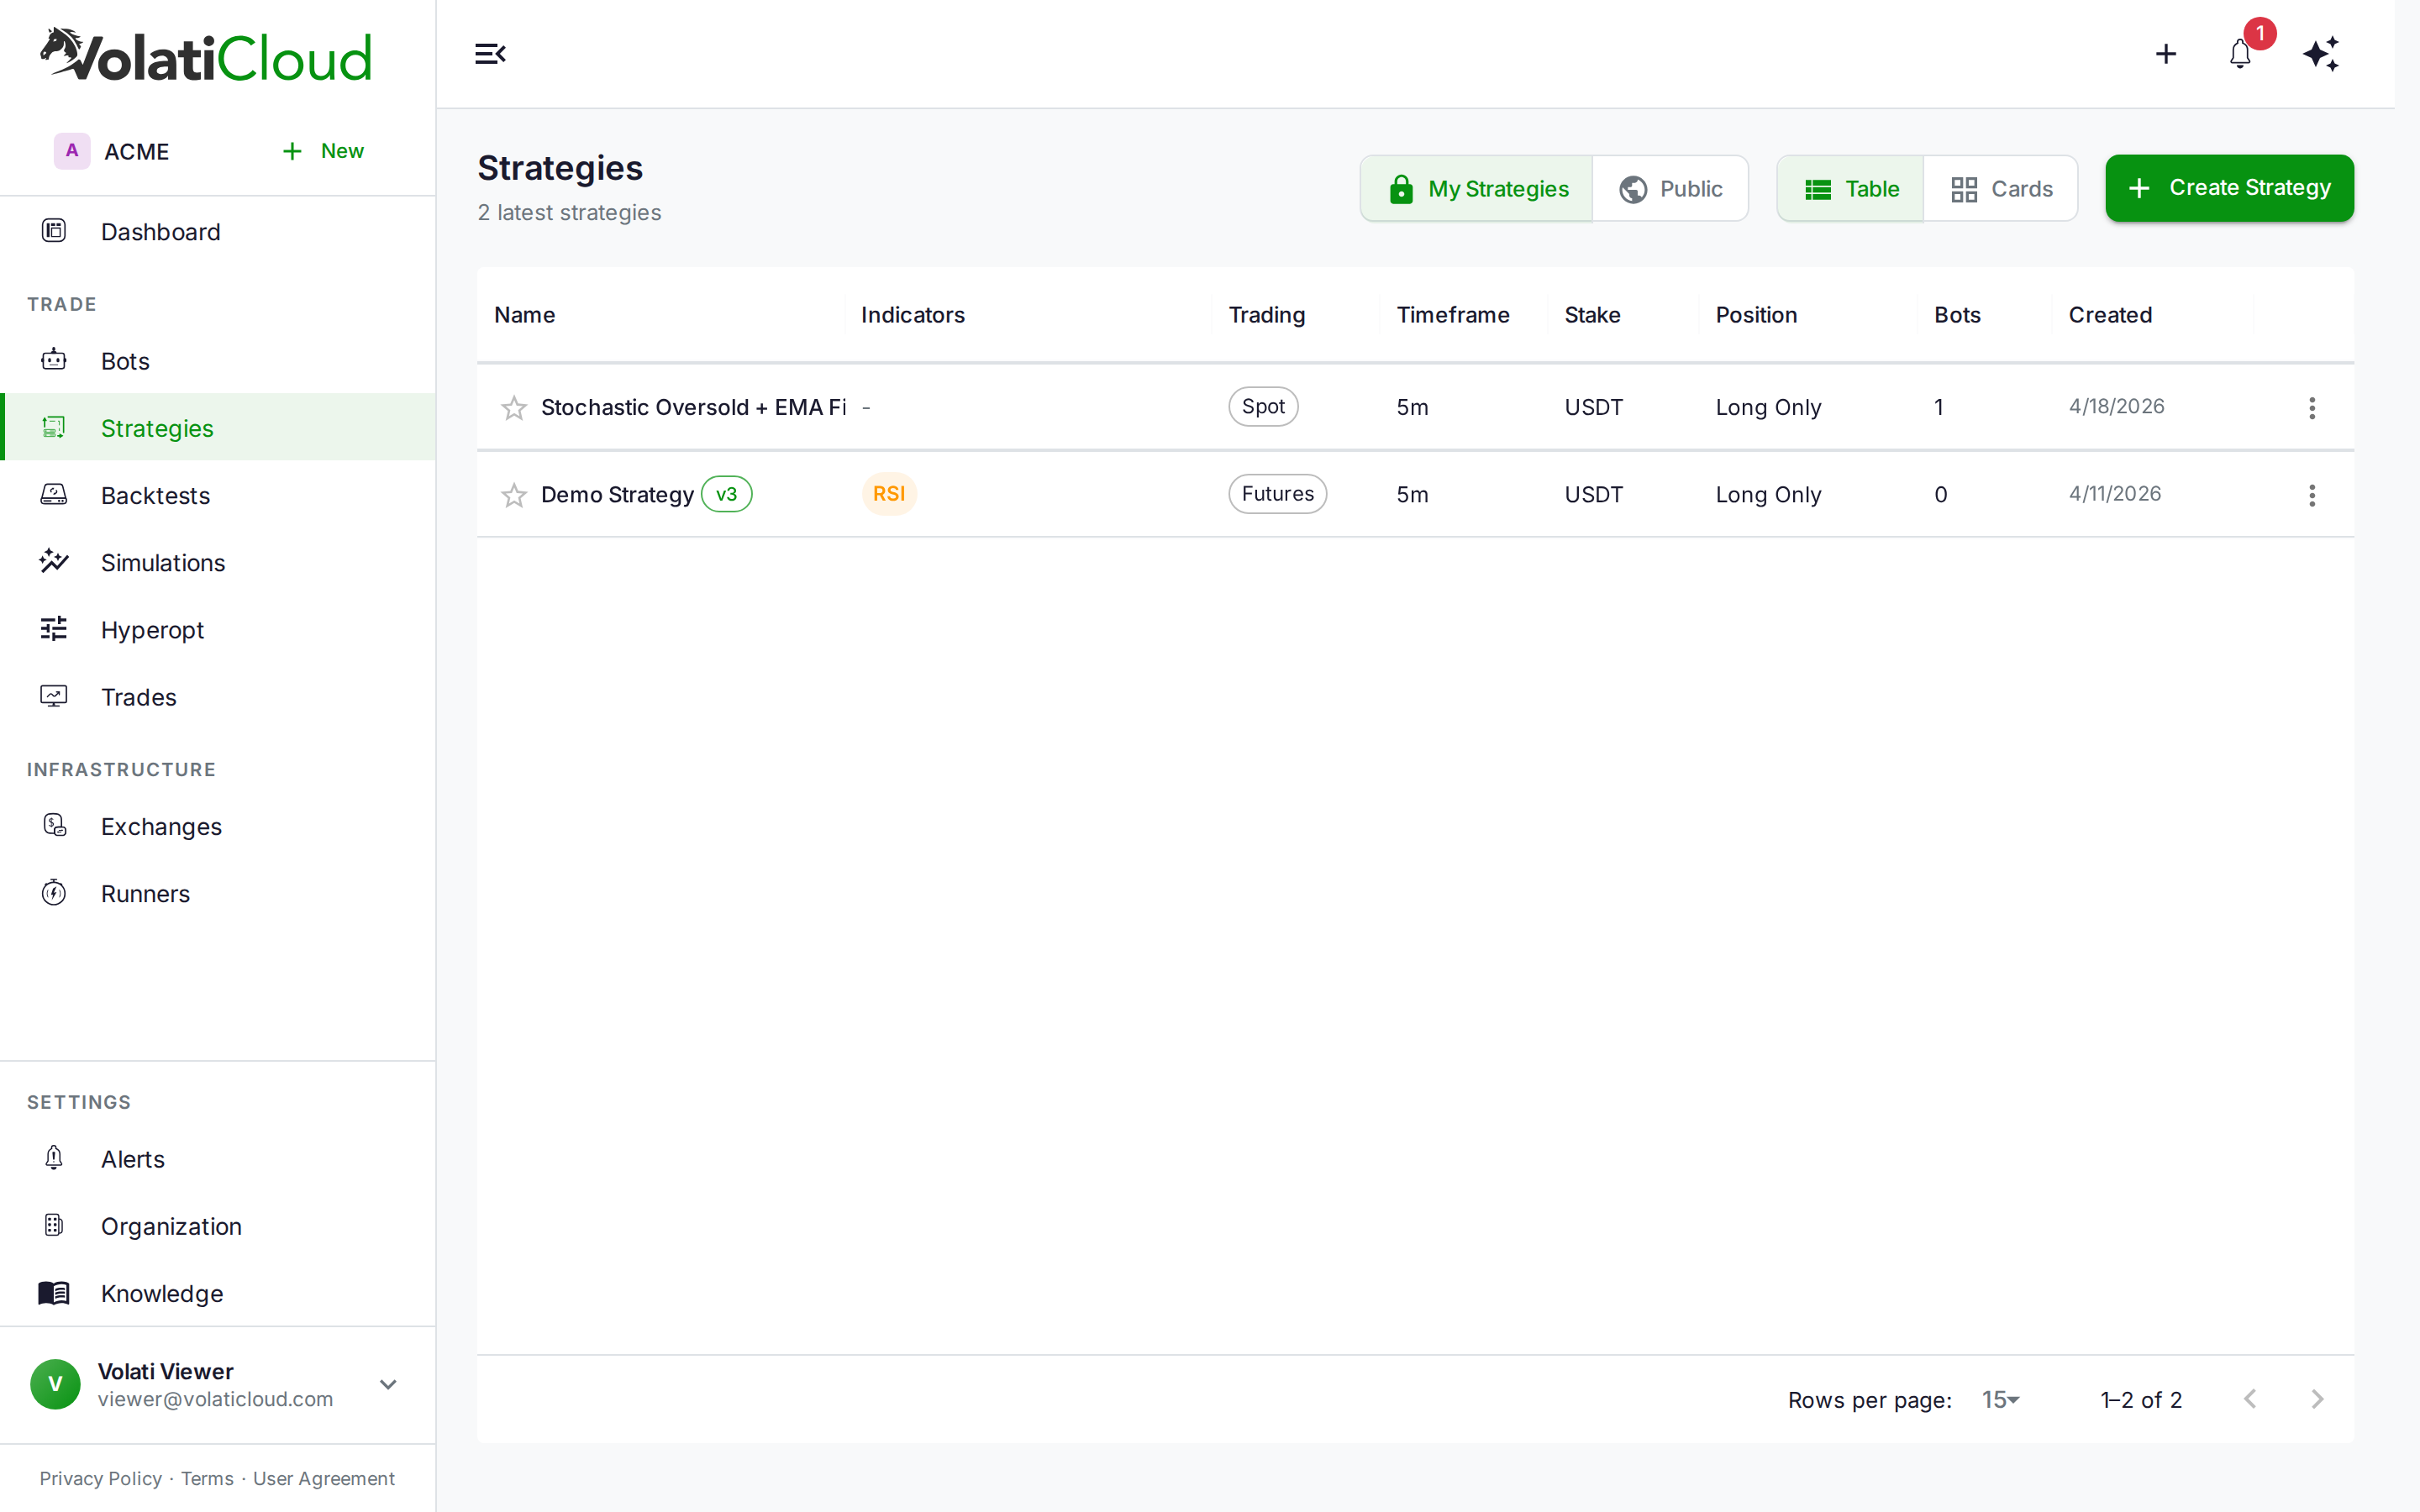The height and width of the screenshot is (1512, 2420).
Task: Switch to Public strategies filter
Action: pos(1670,188)
